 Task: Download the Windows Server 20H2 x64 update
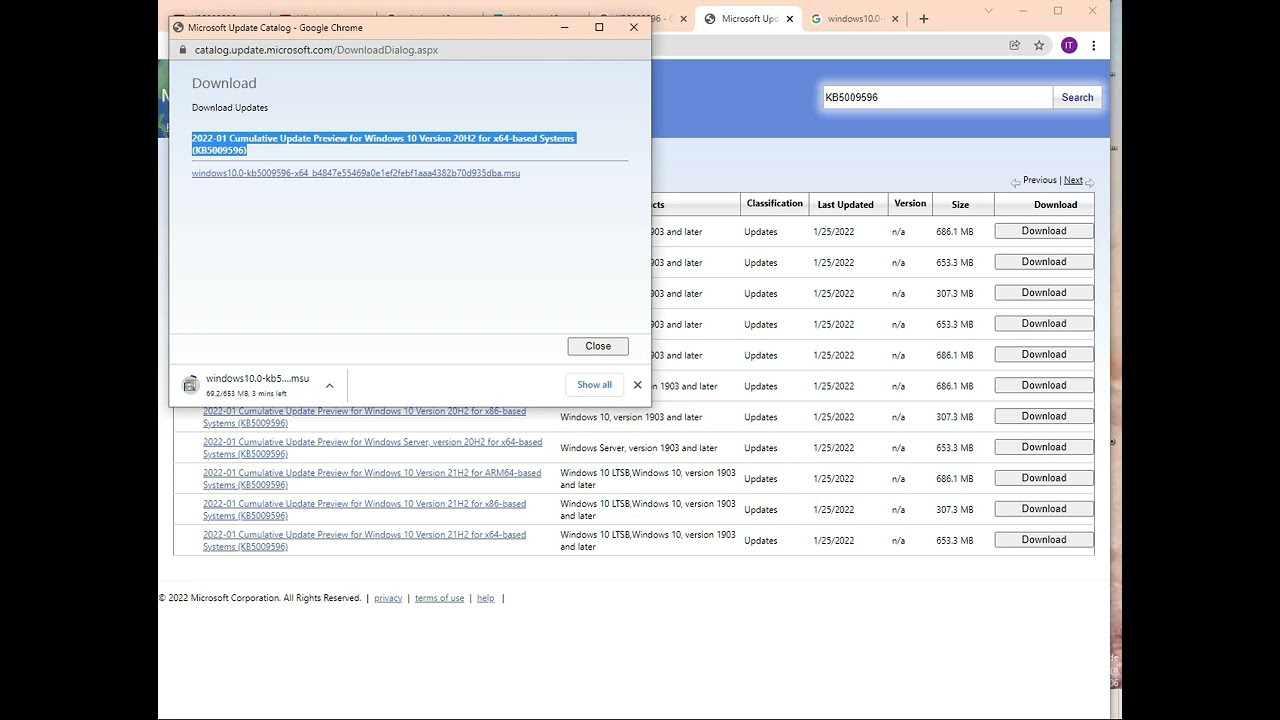coord(1044,447)
